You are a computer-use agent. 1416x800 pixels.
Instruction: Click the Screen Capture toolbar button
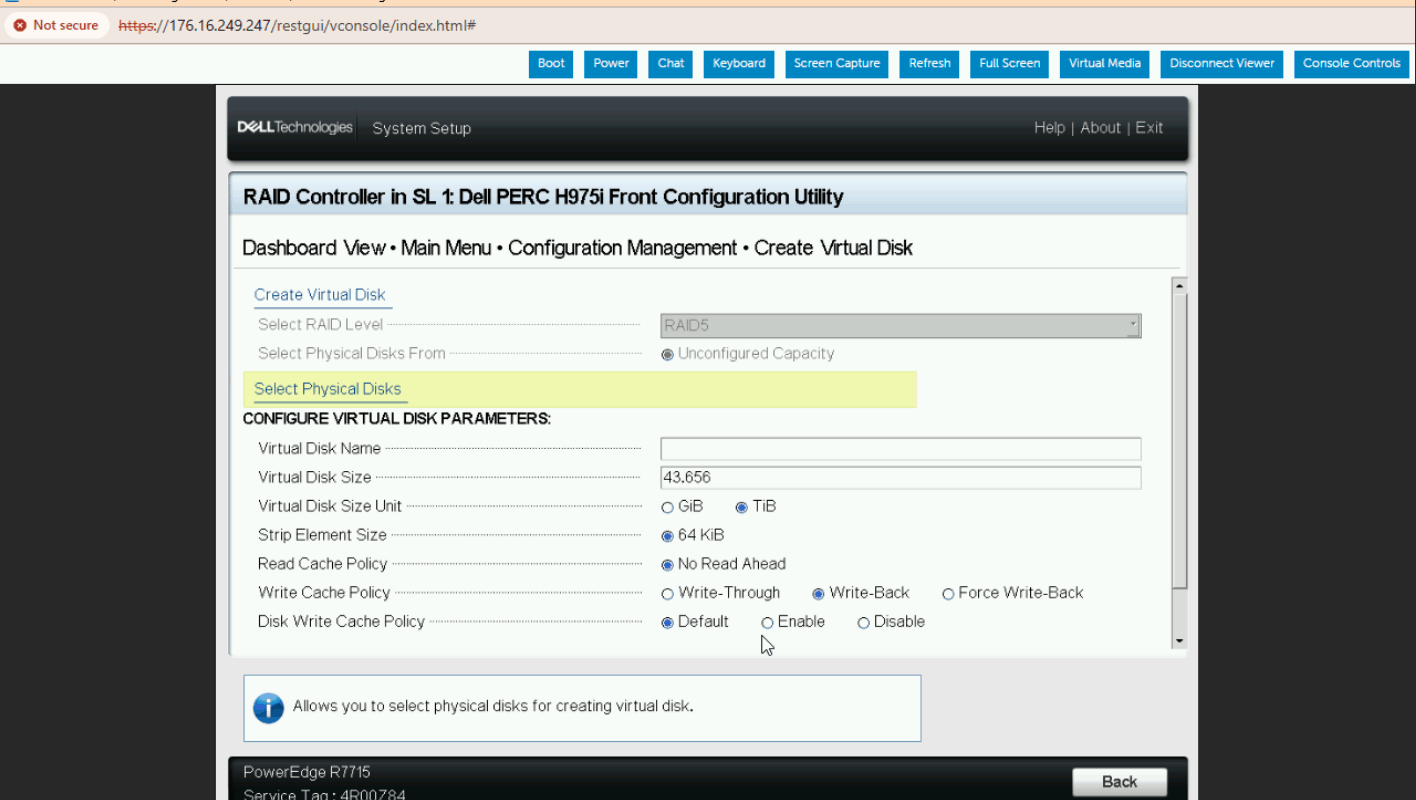click(x=836, y=63)
